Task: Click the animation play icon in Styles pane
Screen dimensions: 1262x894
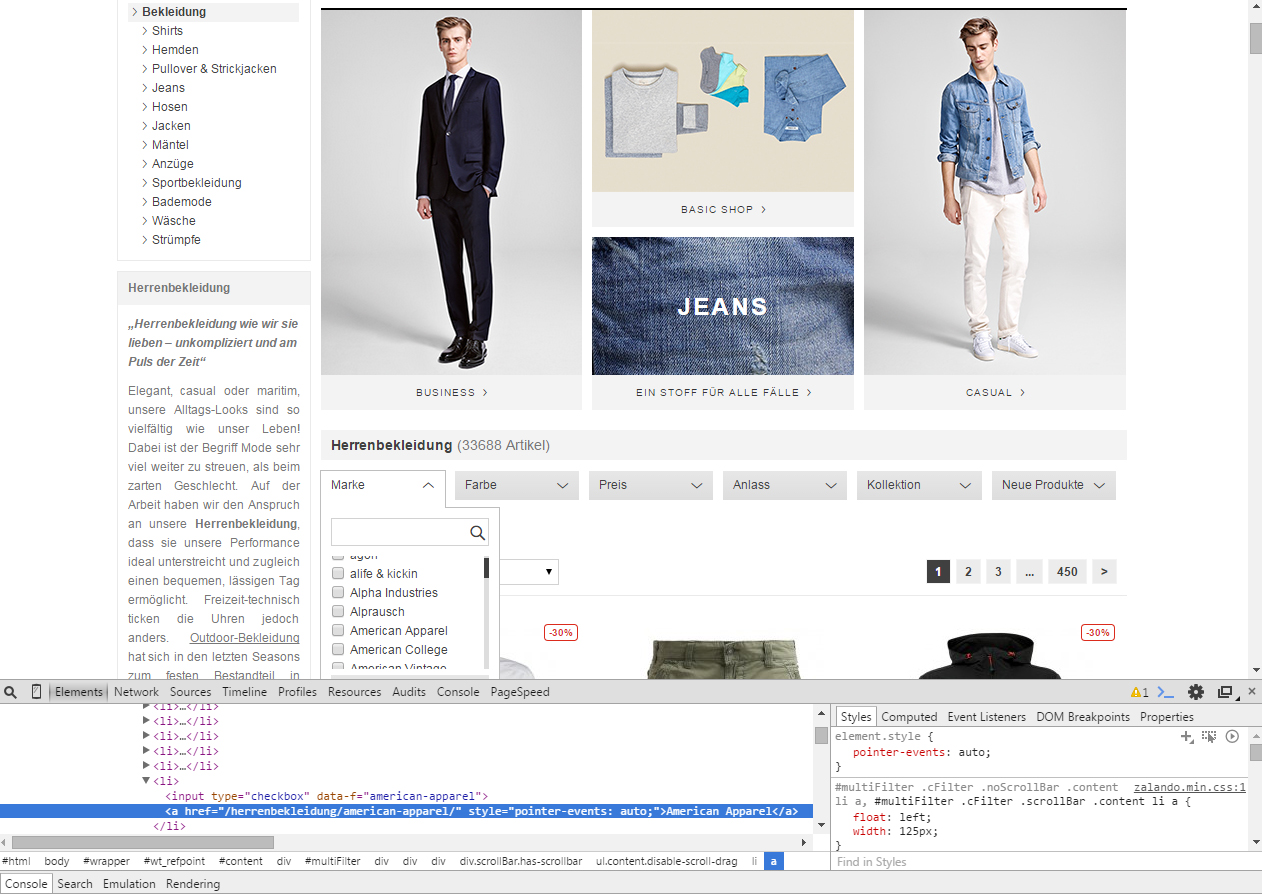Action: (1232, 736)
